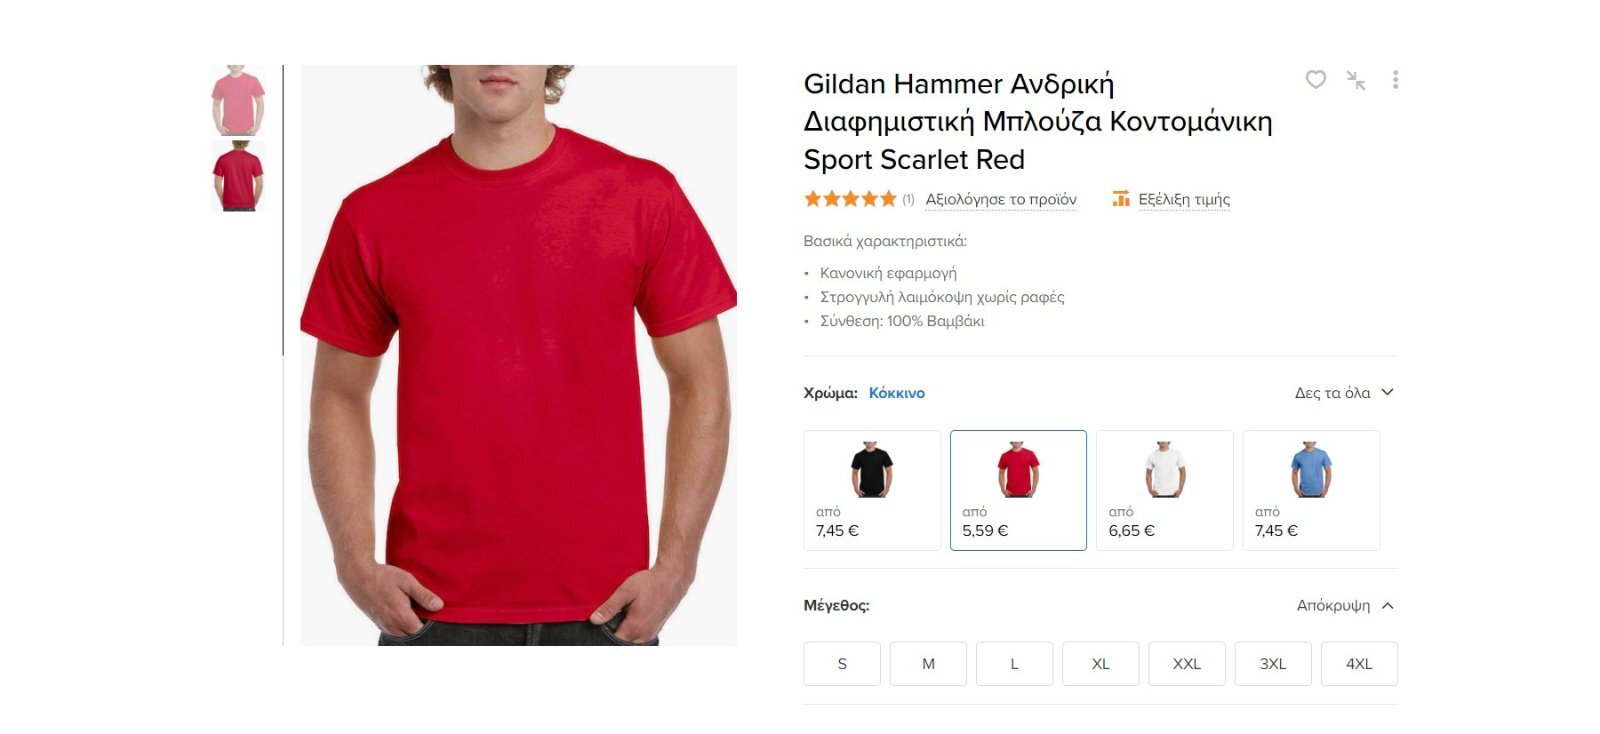Choose the black shirt color option
The width and height of the screenshot is (1600, 734).
872,490
